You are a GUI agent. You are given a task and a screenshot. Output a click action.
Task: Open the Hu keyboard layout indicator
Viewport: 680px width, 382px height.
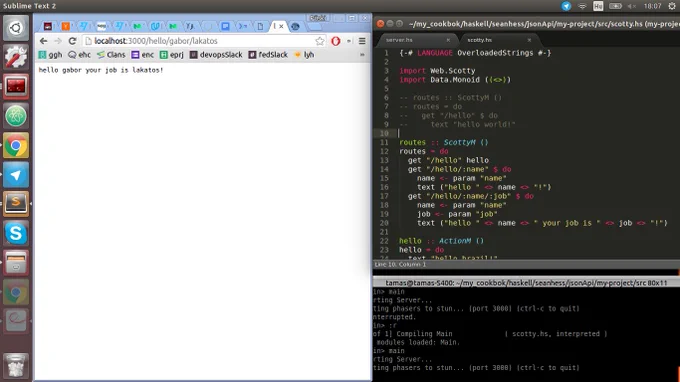click(x=598, y=6)
